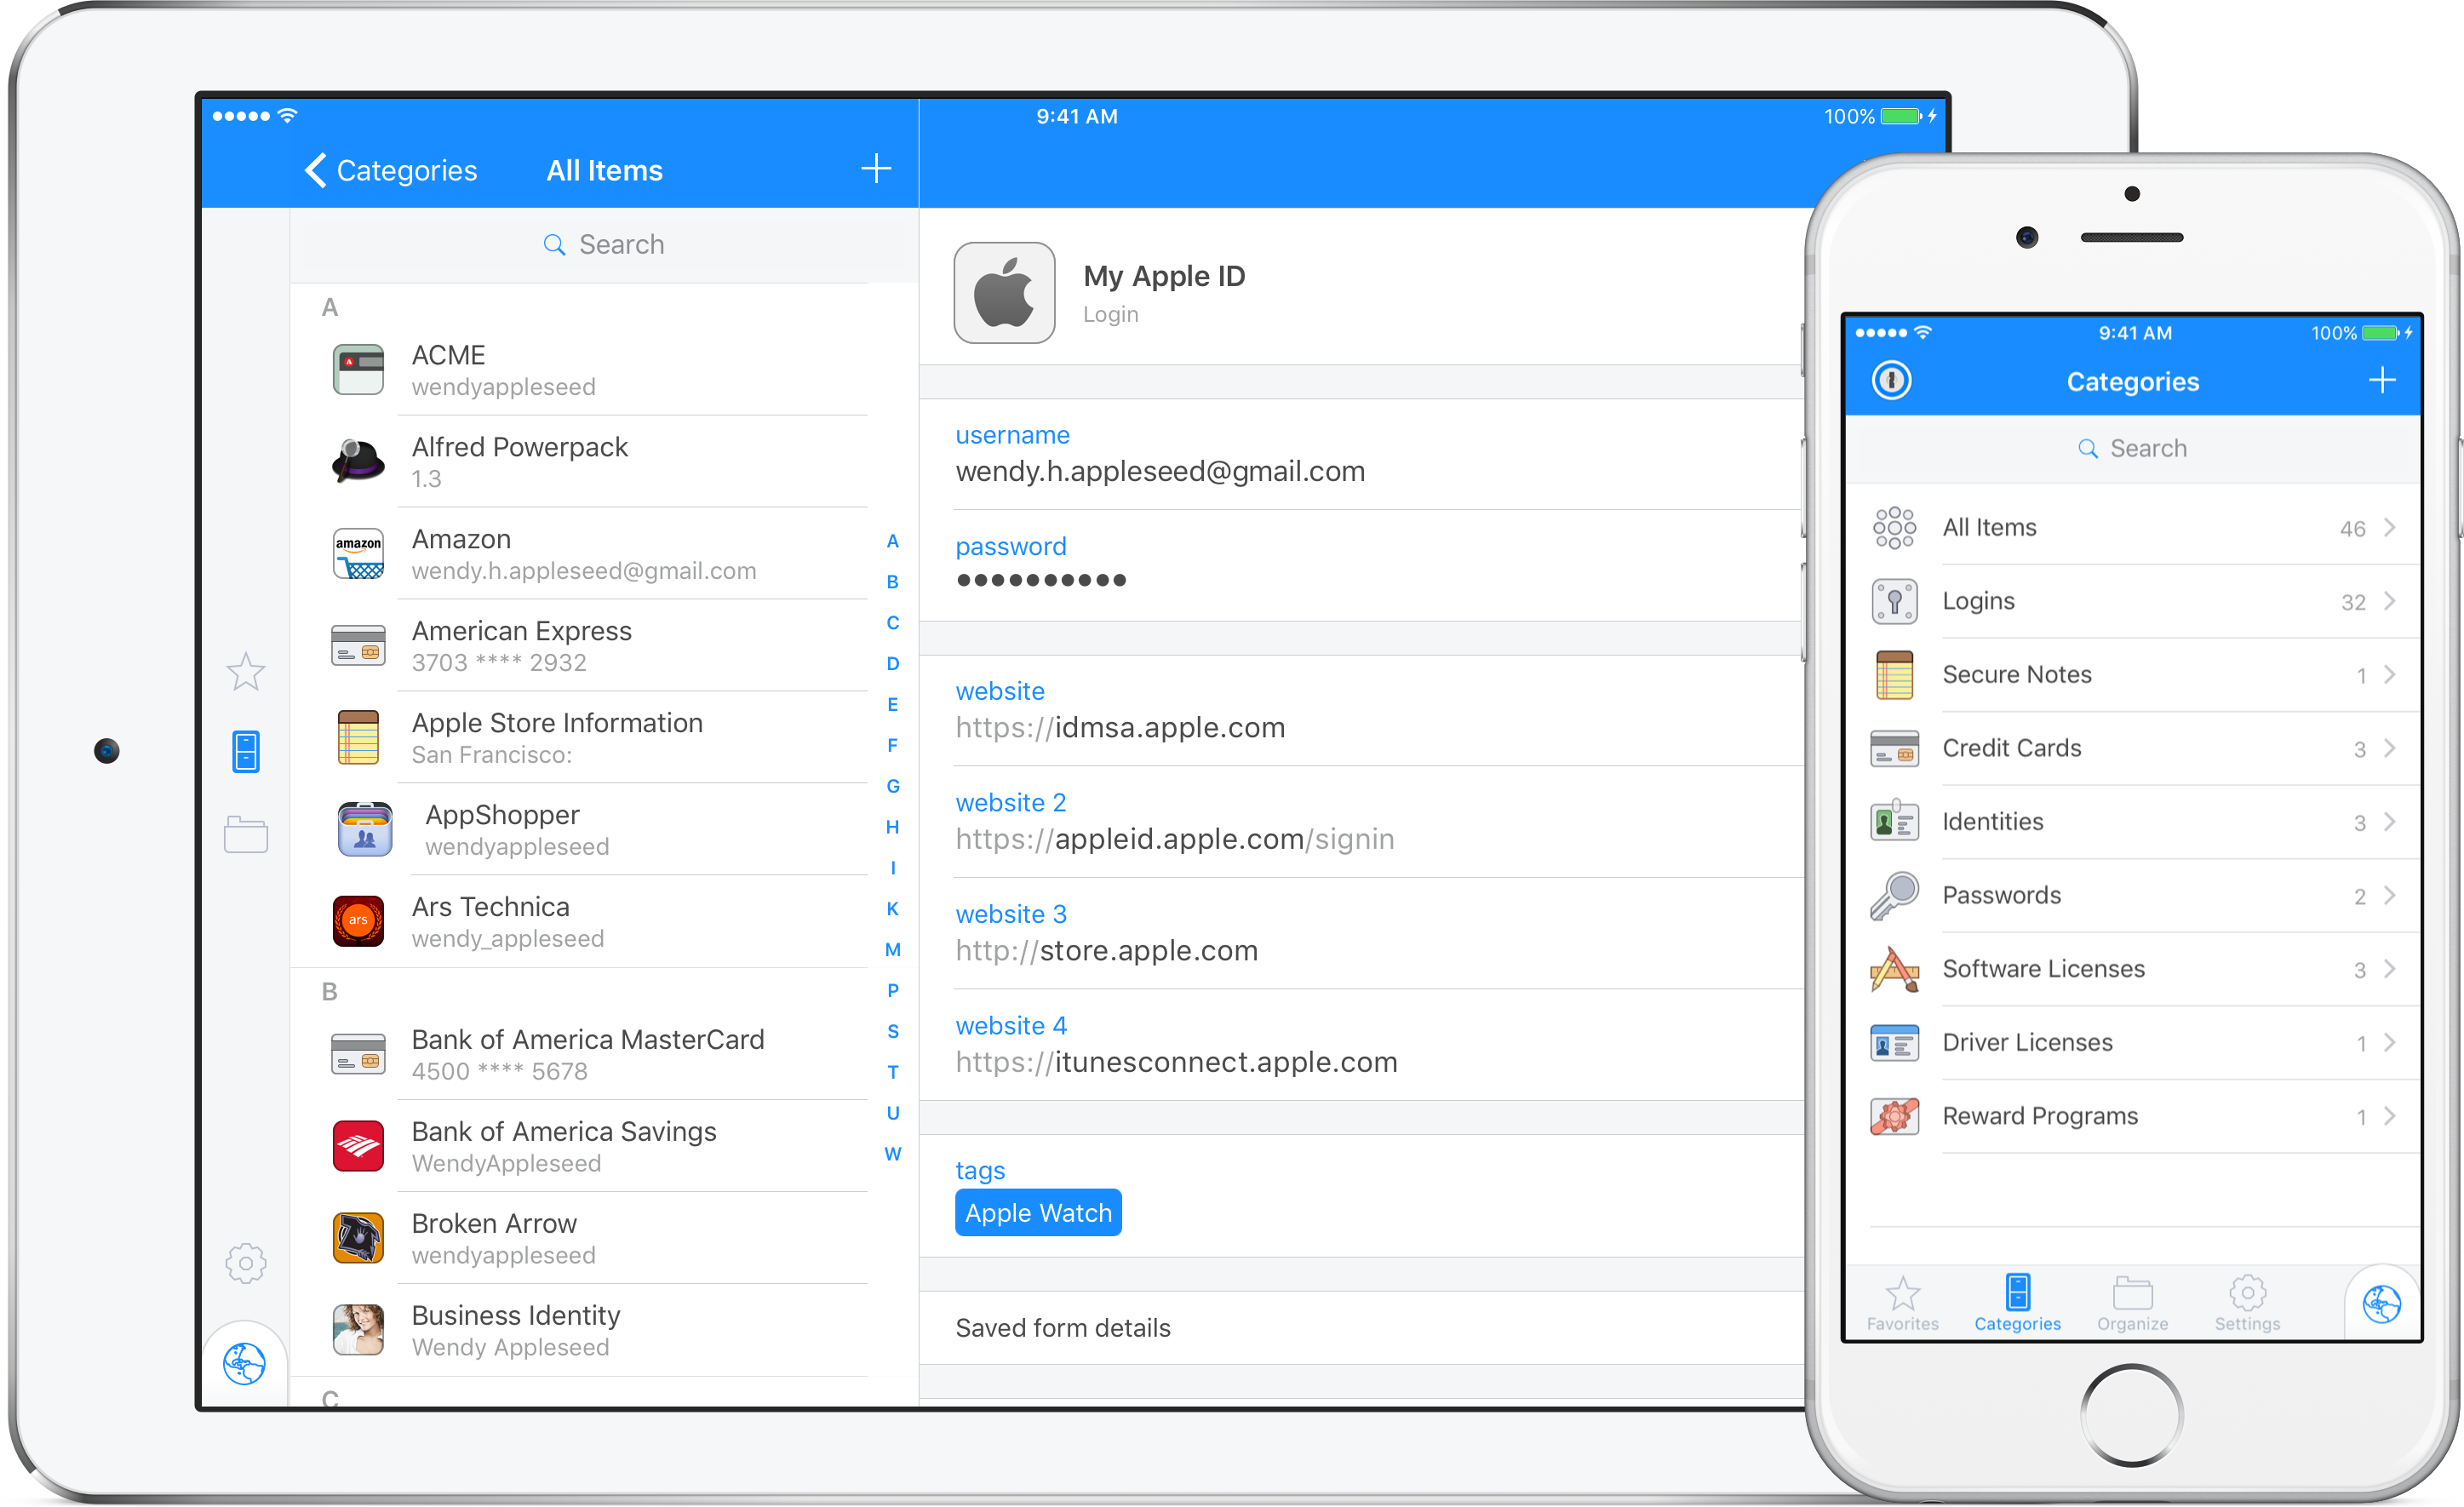Open the iPad sidebar Organize folder icon
Image resolution: width=2464 pixels, height=1507 pixels.
pyautogui.click(x=246, y=835)
